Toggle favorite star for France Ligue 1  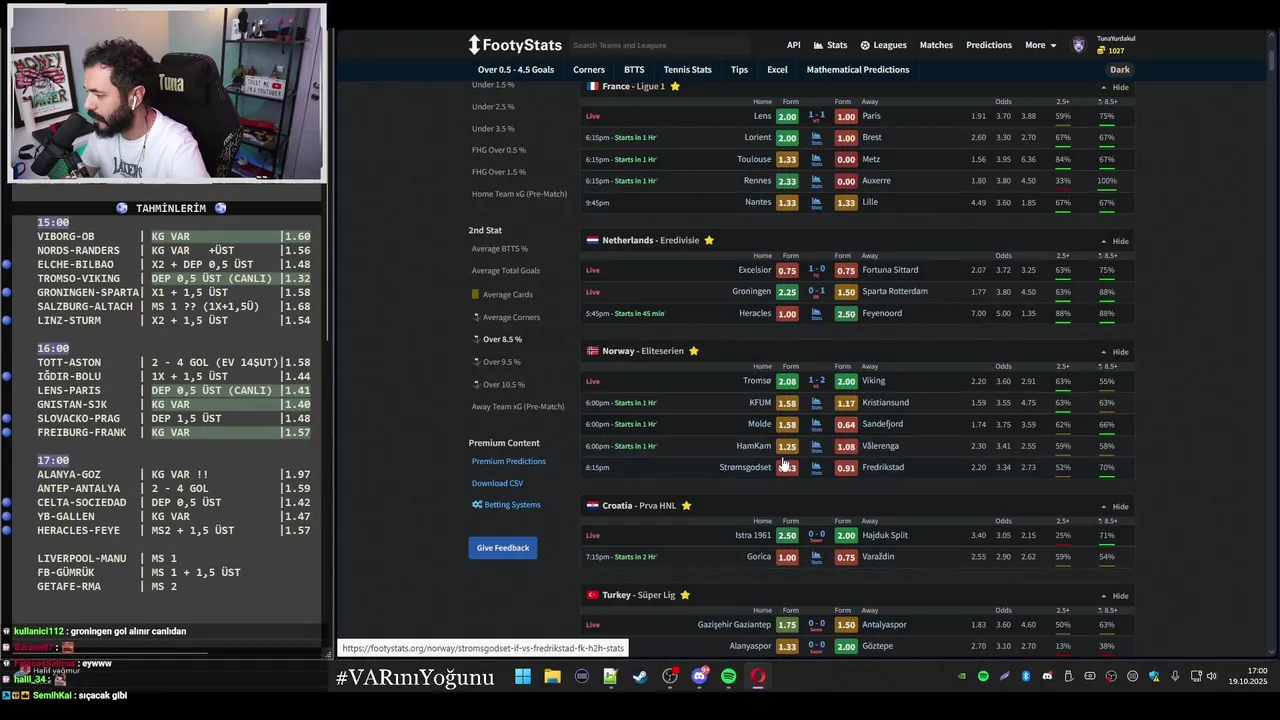(675, 87)
